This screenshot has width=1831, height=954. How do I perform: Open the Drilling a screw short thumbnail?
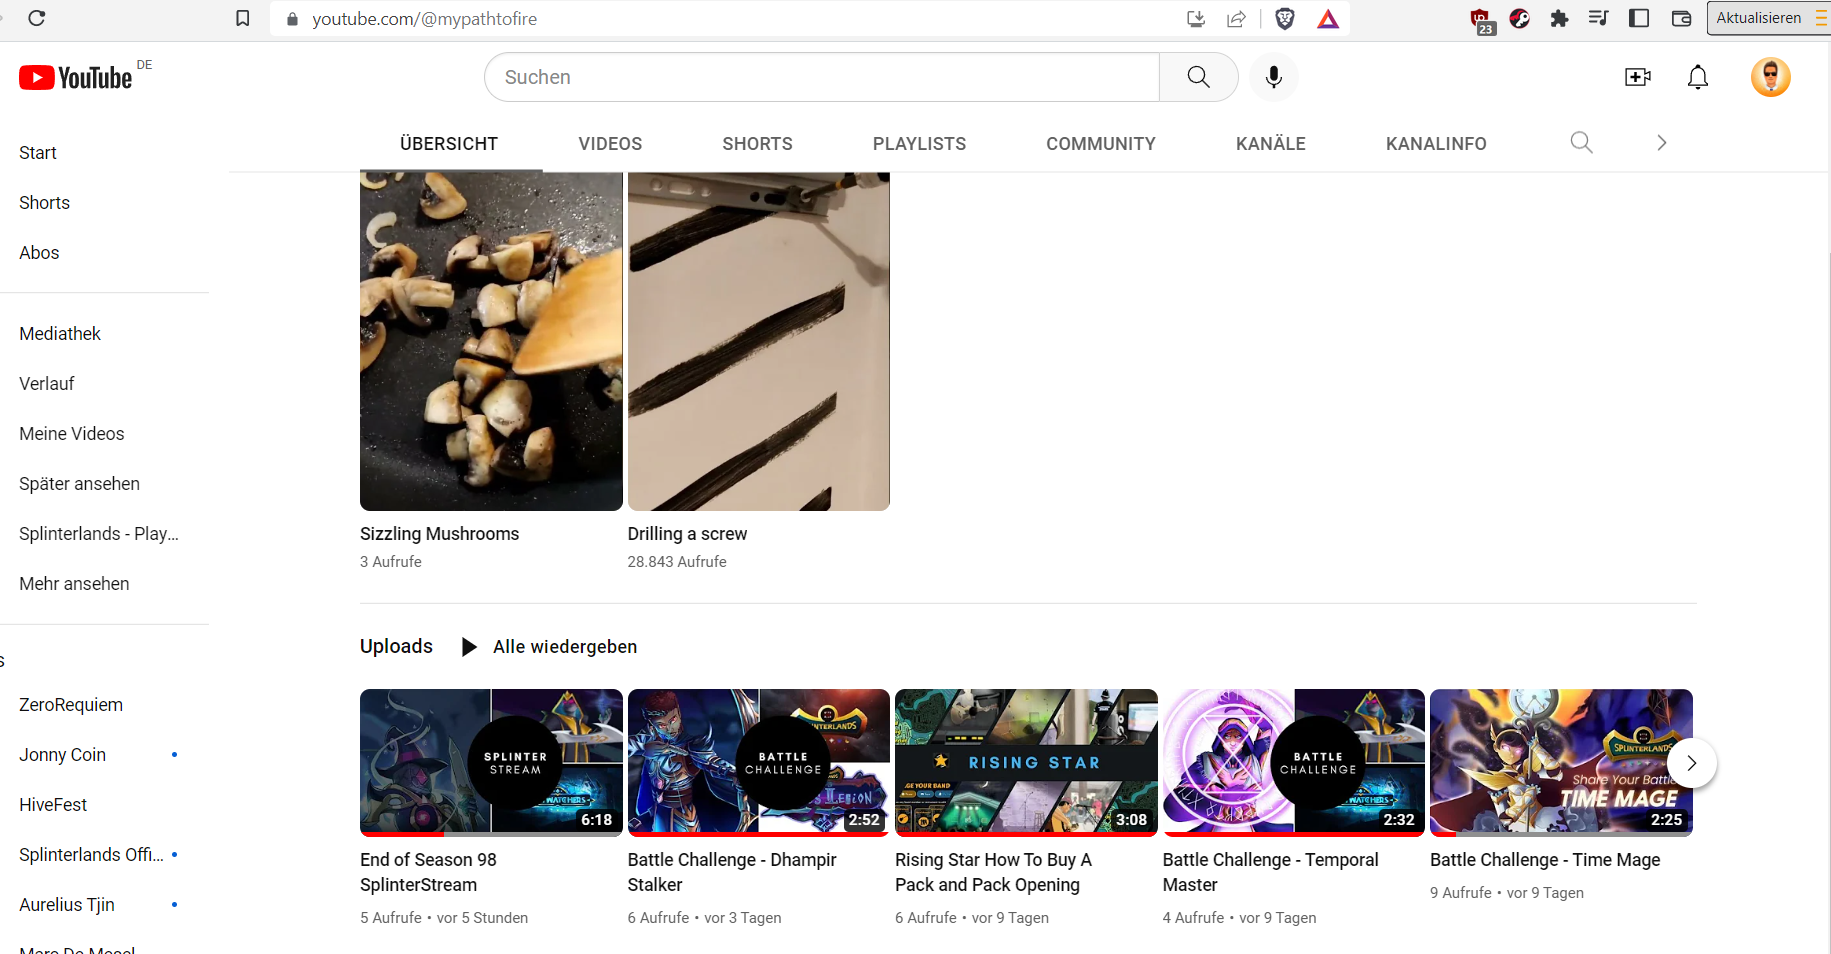[759, 341]
